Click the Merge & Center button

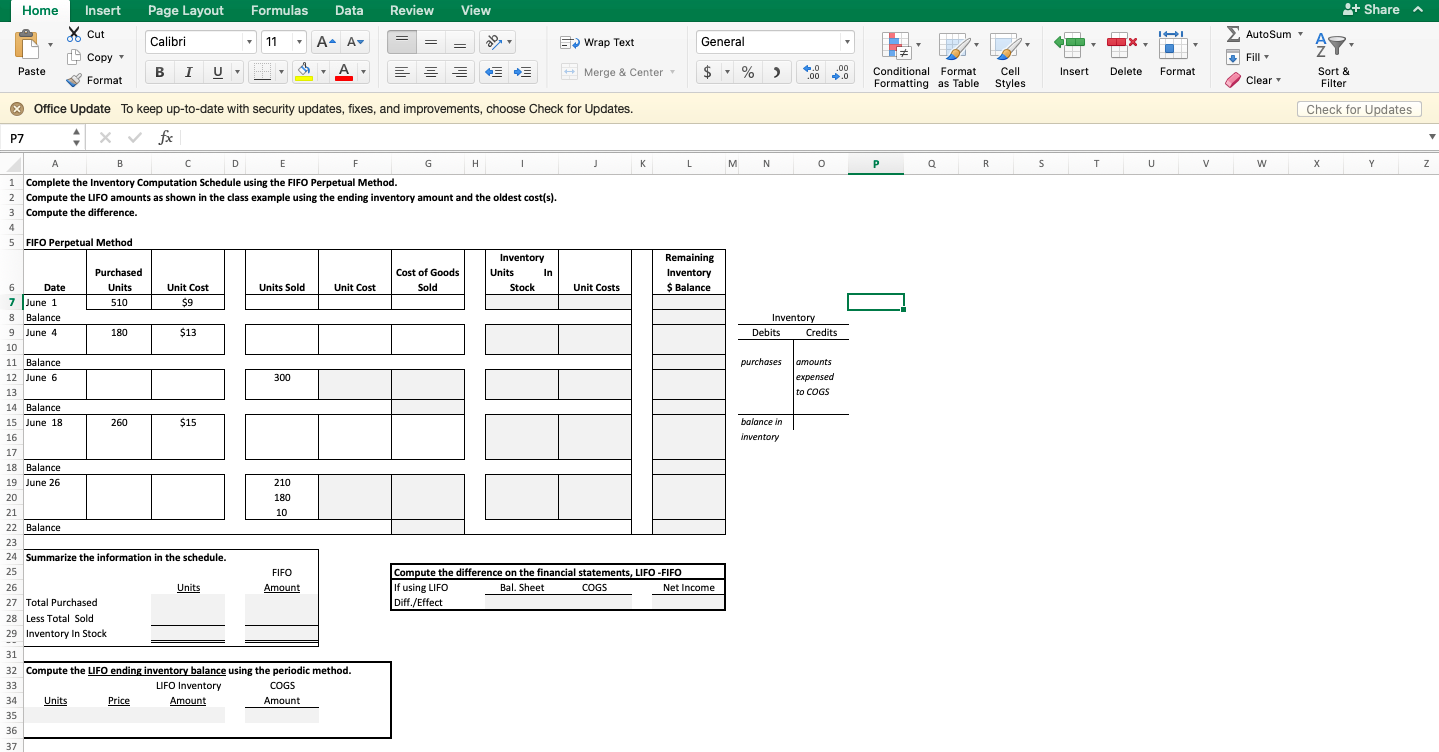coord(619,72)
